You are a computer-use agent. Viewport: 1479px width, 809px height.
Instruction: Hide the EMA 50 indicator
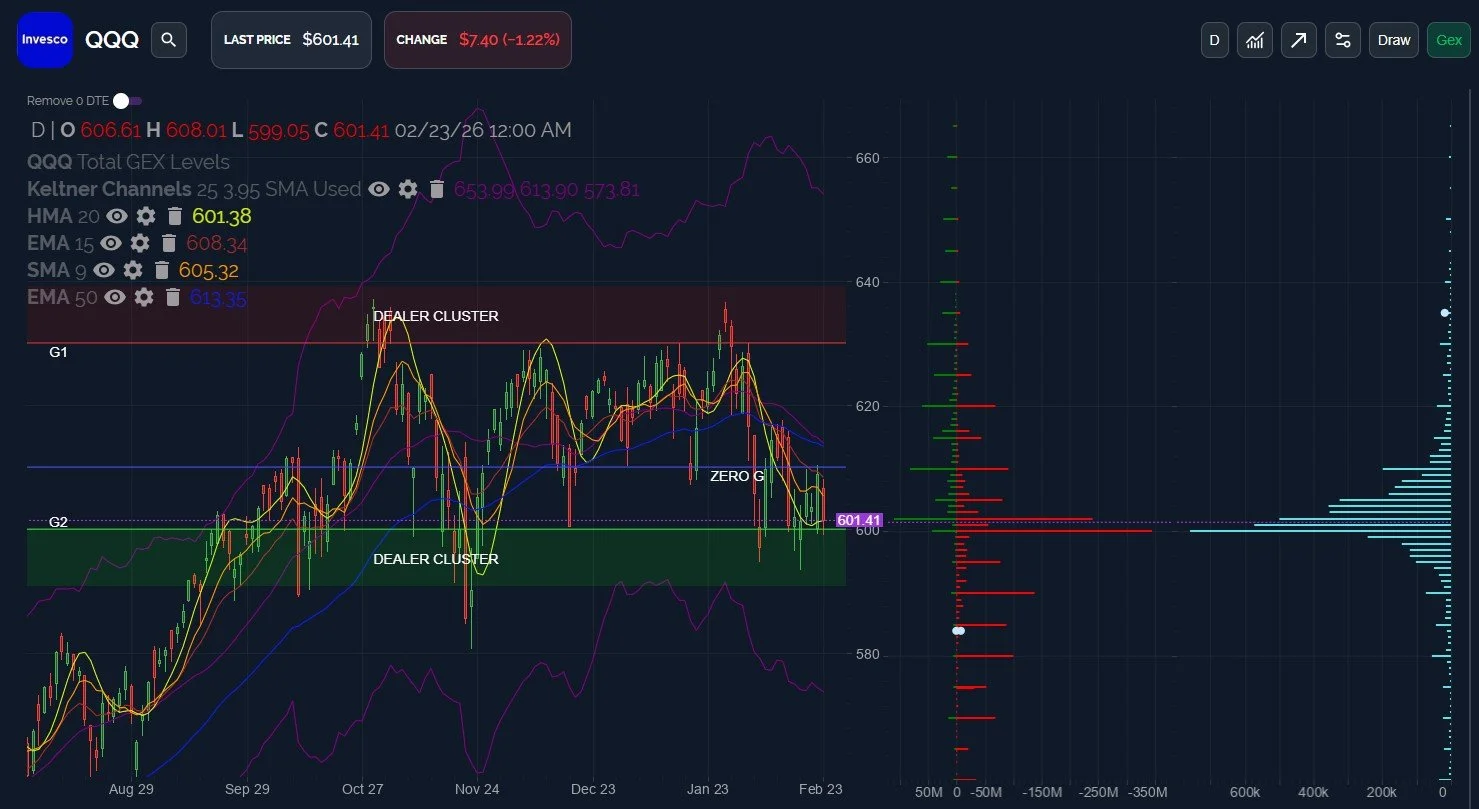[x=115, y=297]
